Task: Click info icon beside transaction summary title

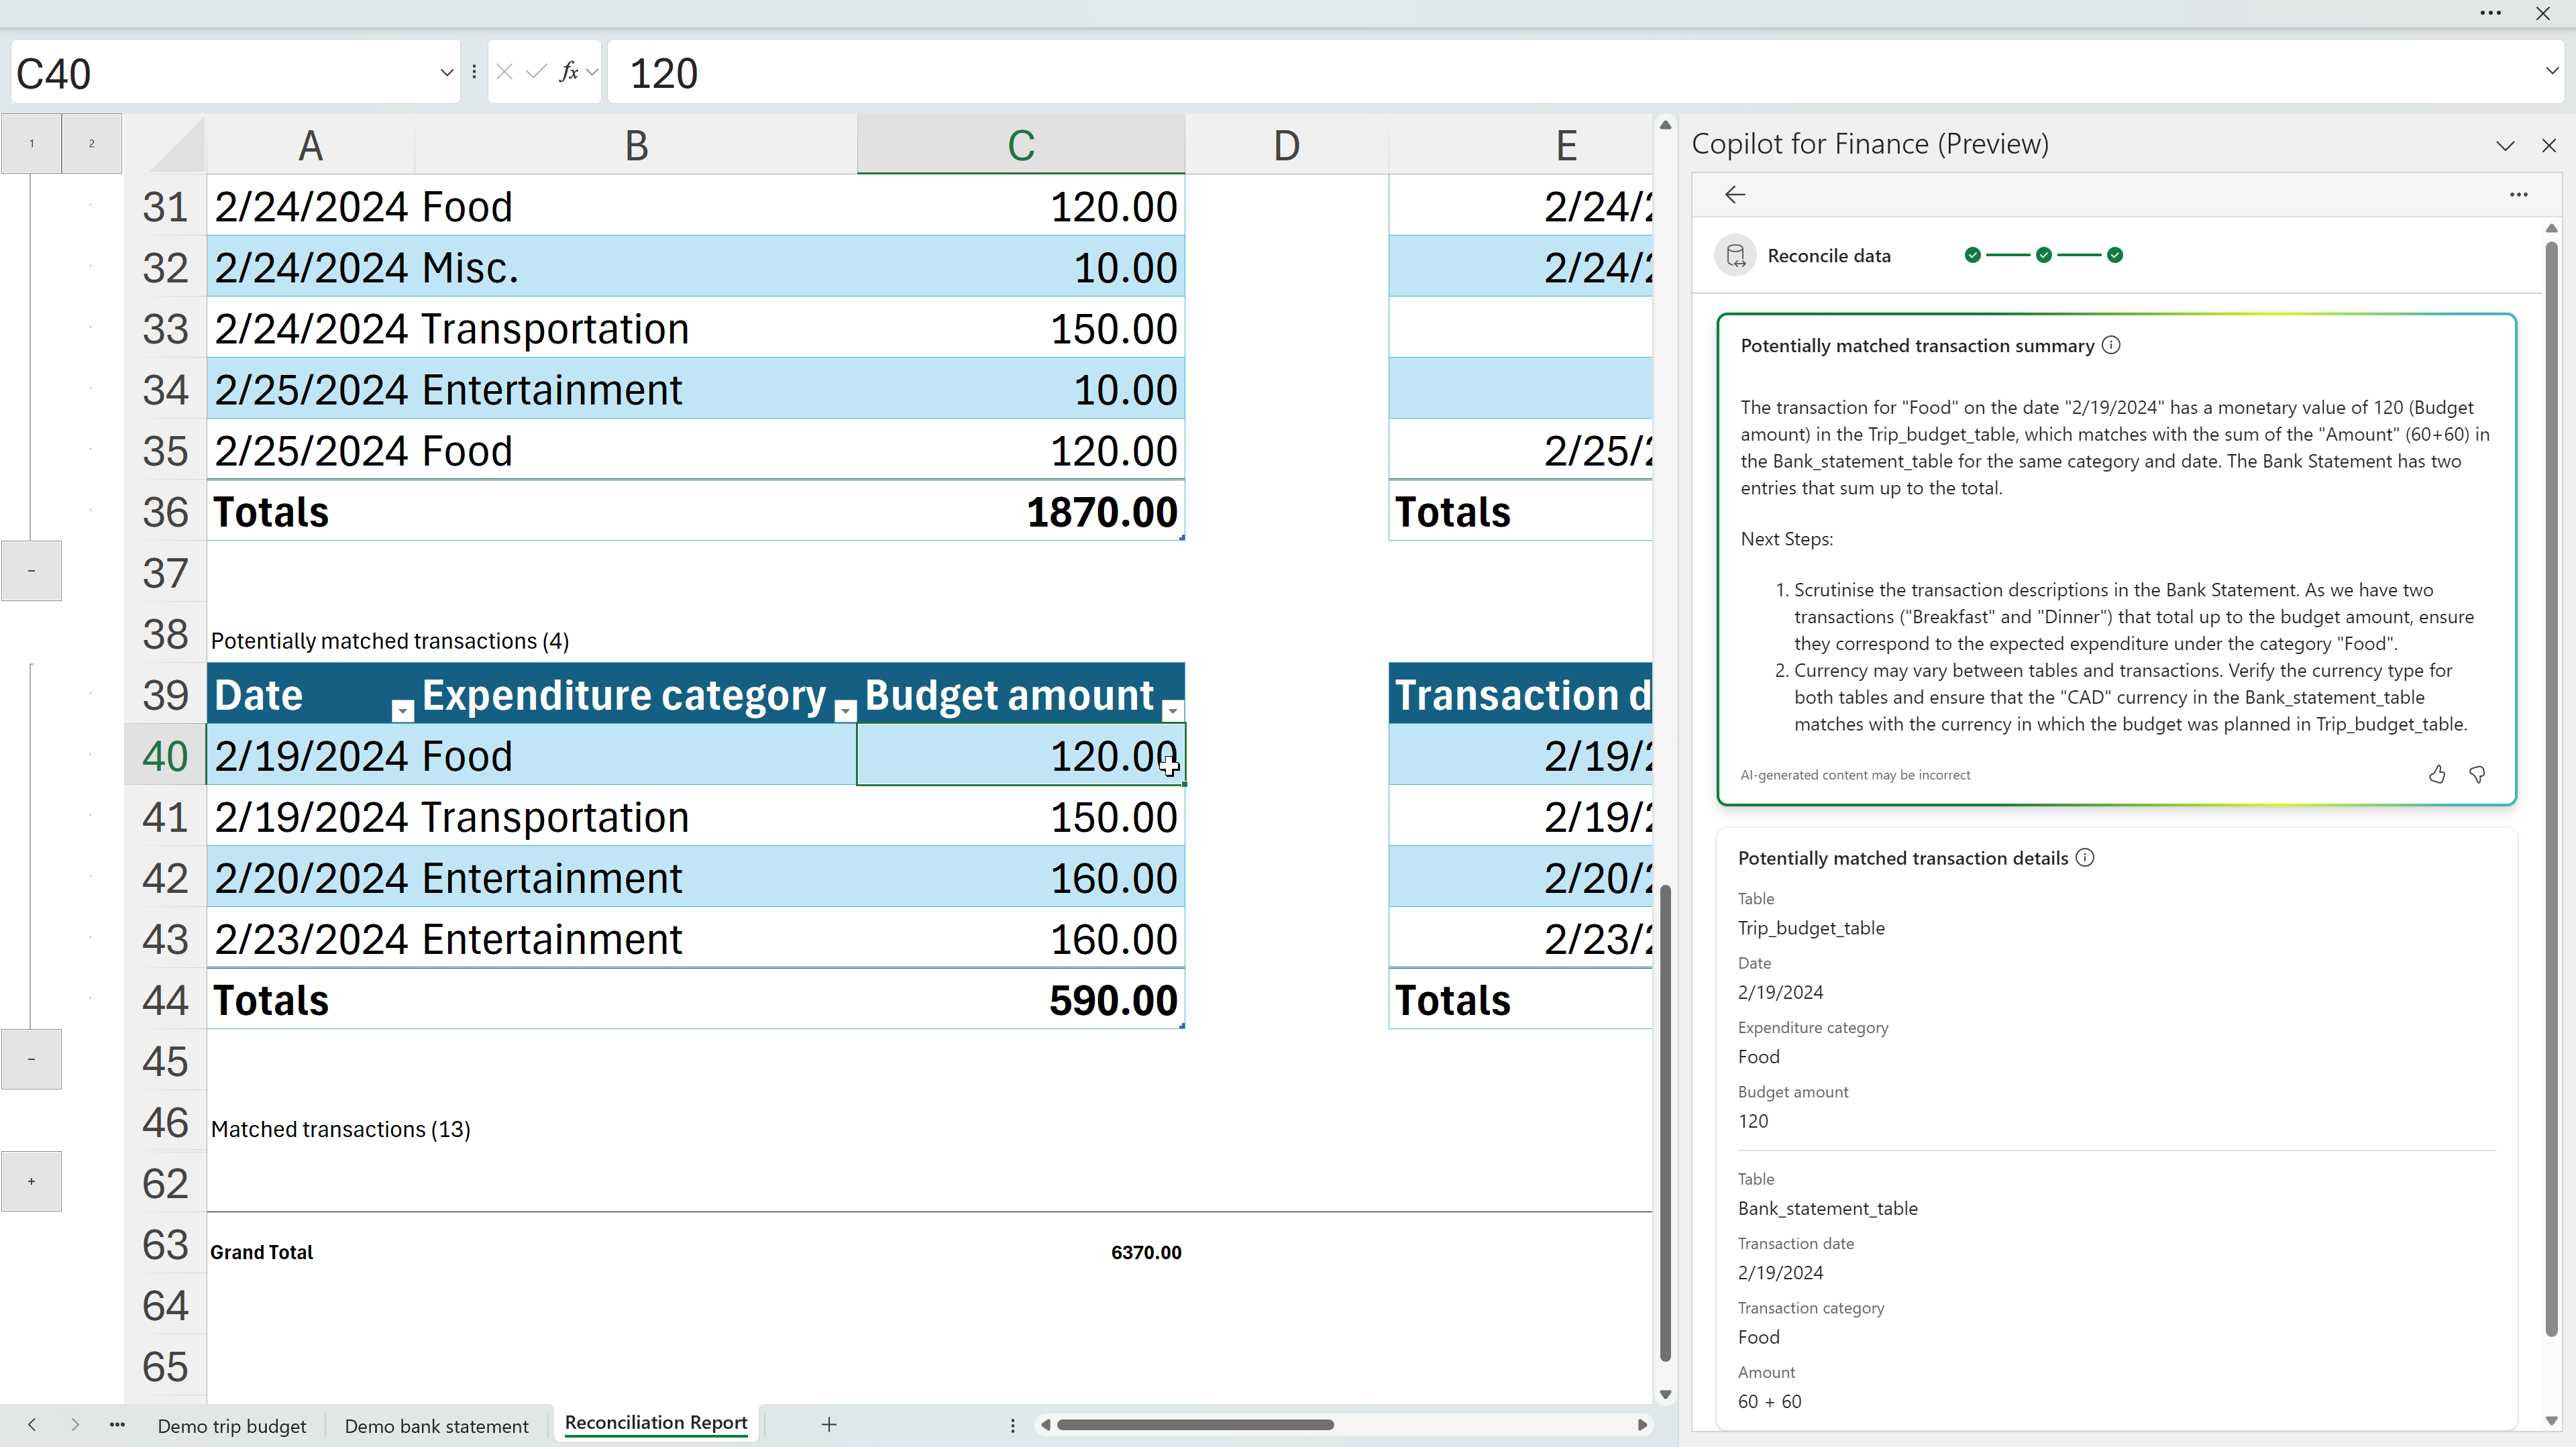Action: [2111, 346]
